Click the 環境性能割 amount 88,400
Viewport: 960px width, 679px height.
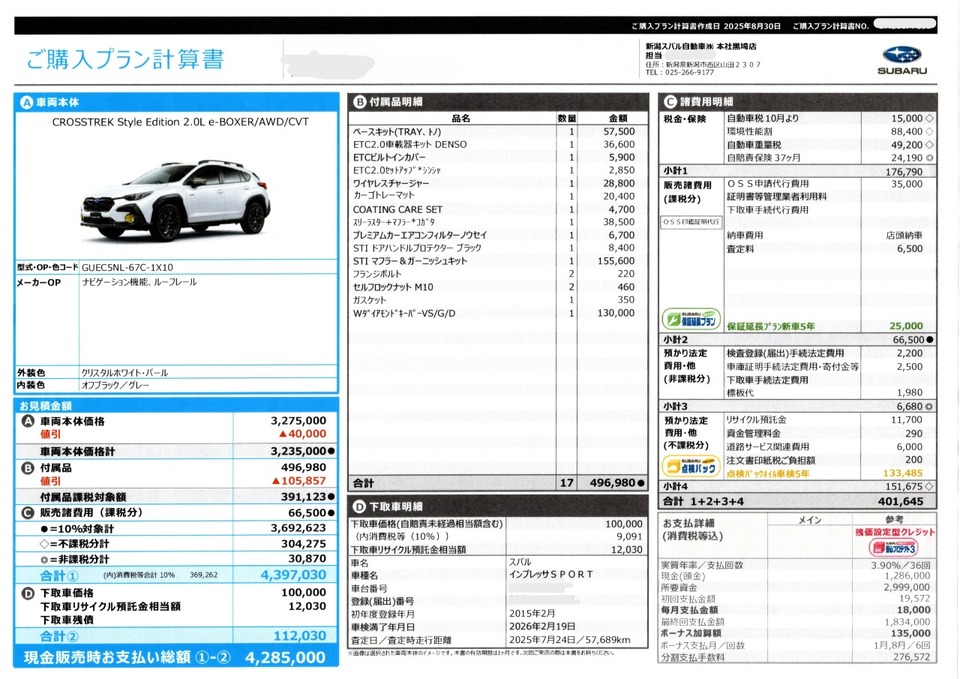[907, 131]
